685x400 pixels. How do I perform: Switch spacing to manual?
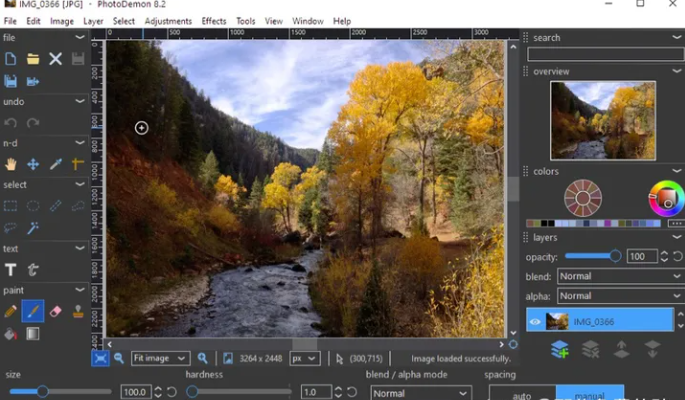(x=590, y=395)
